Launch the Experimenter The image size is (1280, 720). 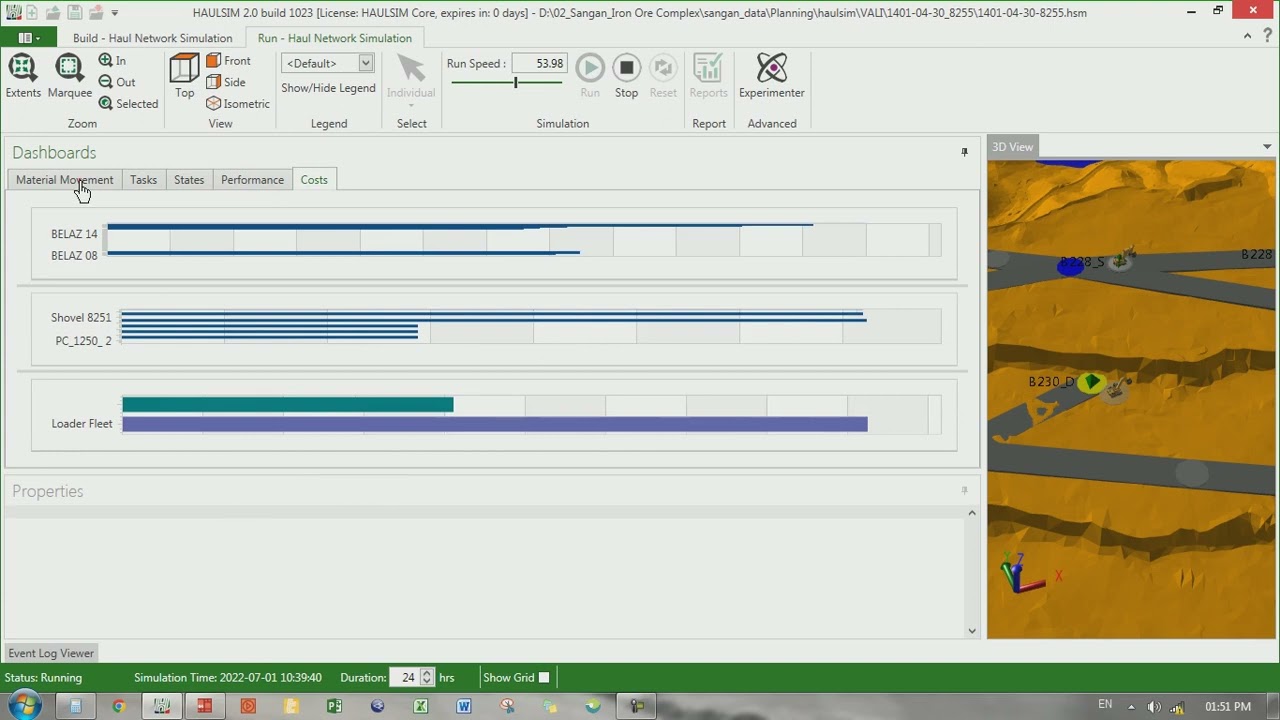[772, 77]
